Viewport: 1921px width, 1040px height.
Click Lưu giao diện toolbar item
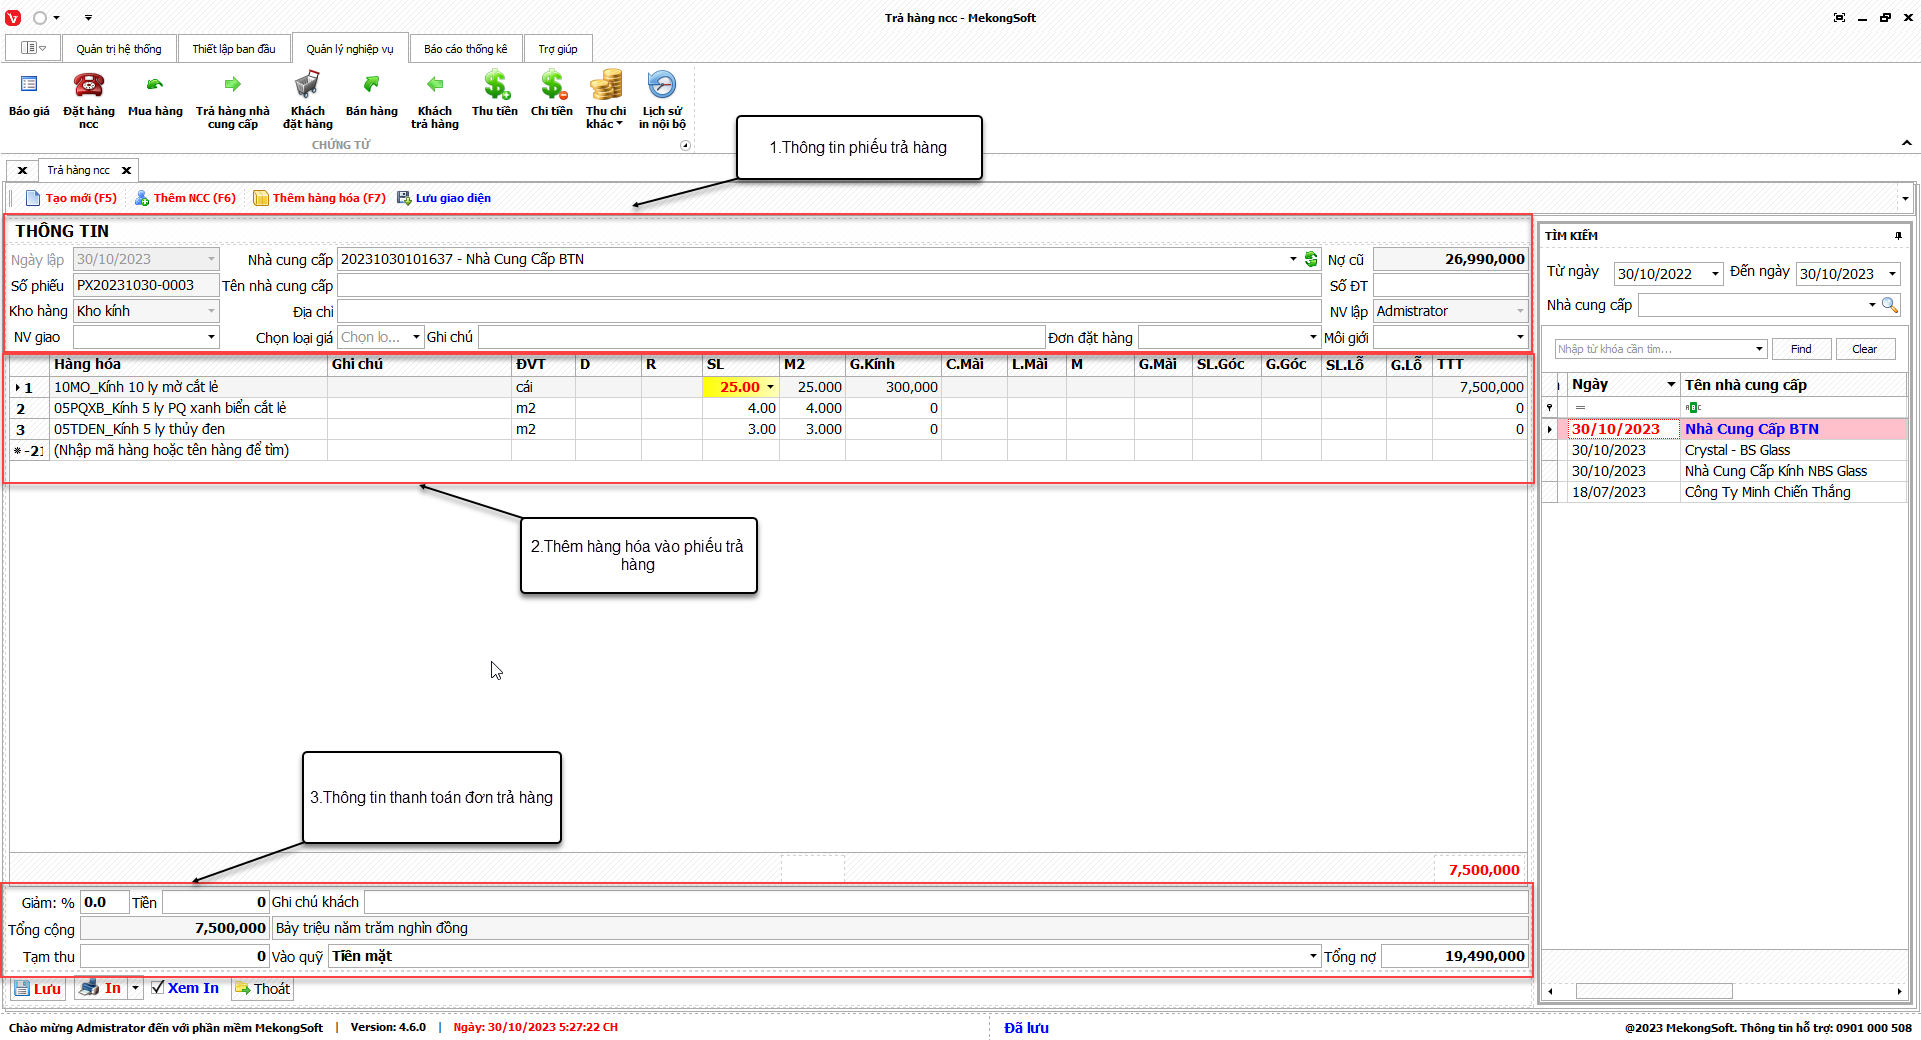coord(444,198)
